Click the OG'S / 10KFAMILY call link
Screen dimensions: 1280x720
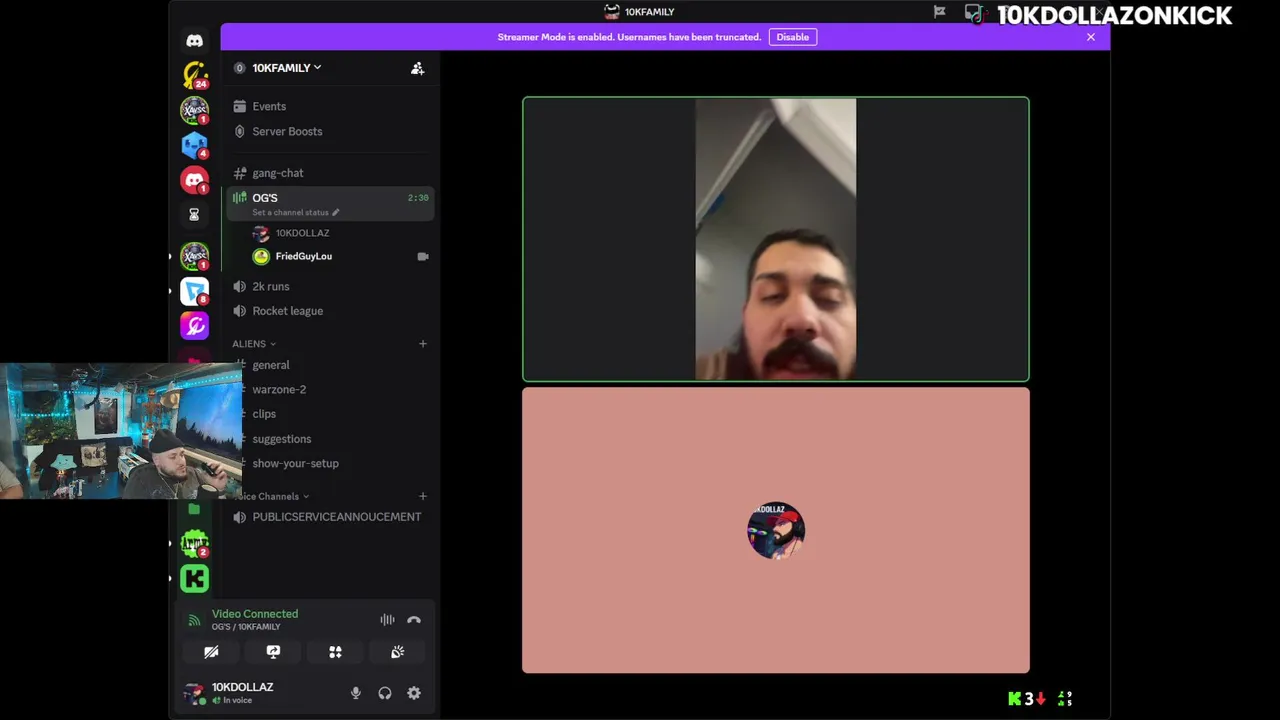pos(246,627)
